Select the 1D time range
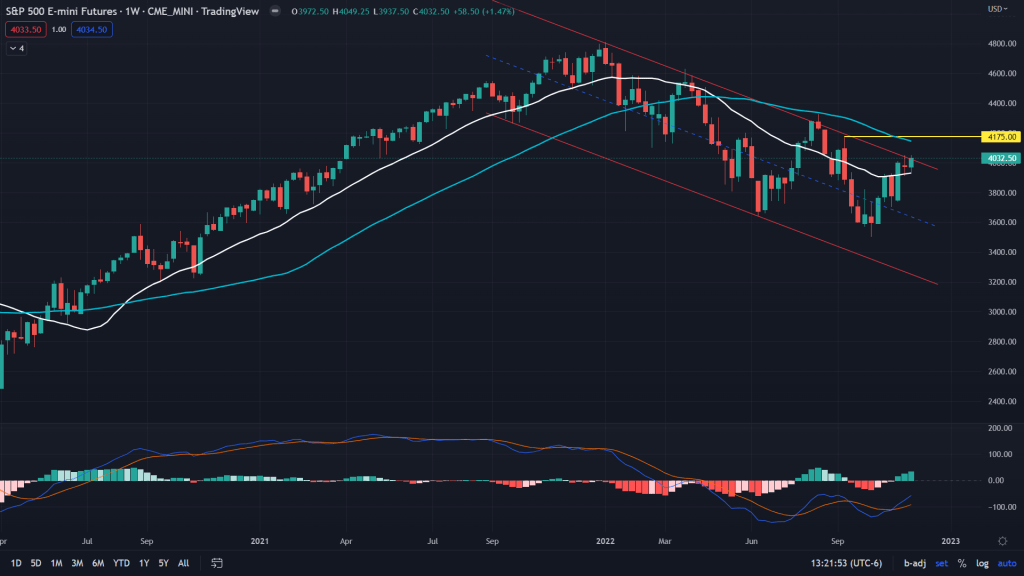 [x=16, y=563]
